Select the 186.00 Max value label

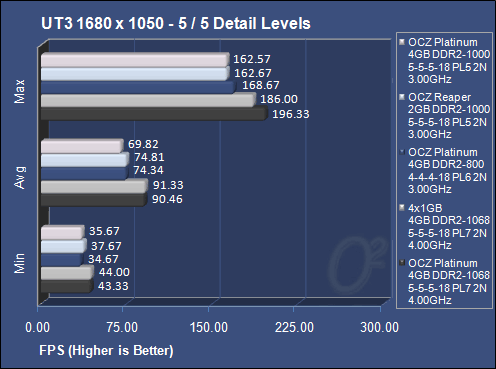pos(279,99)
